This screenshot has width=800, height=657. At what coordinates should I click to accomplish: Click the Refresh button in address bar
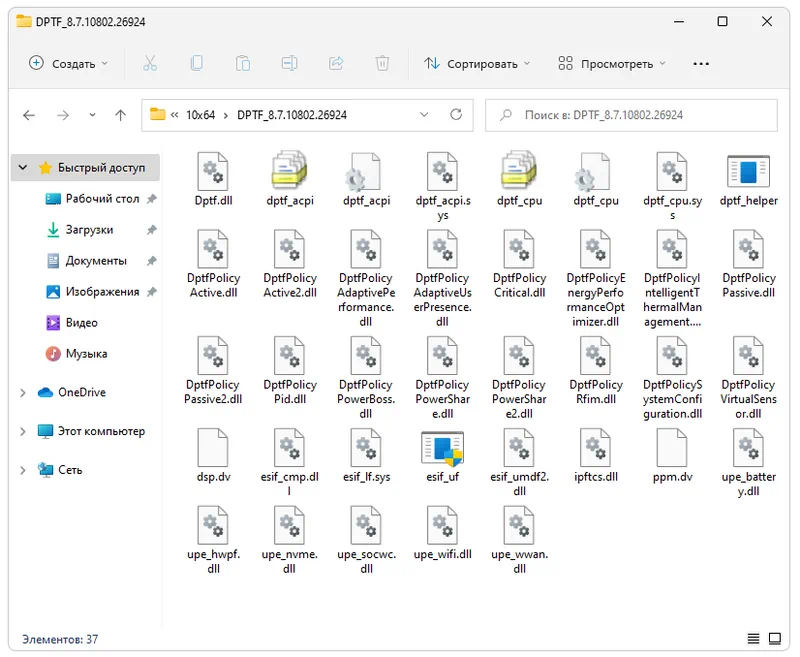click(x=456, y=115)
